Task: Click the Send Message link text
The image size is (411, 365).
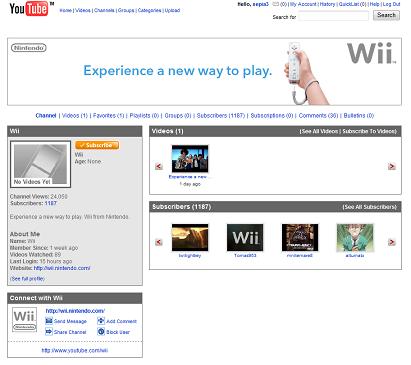Action: [x=70, y=321]
